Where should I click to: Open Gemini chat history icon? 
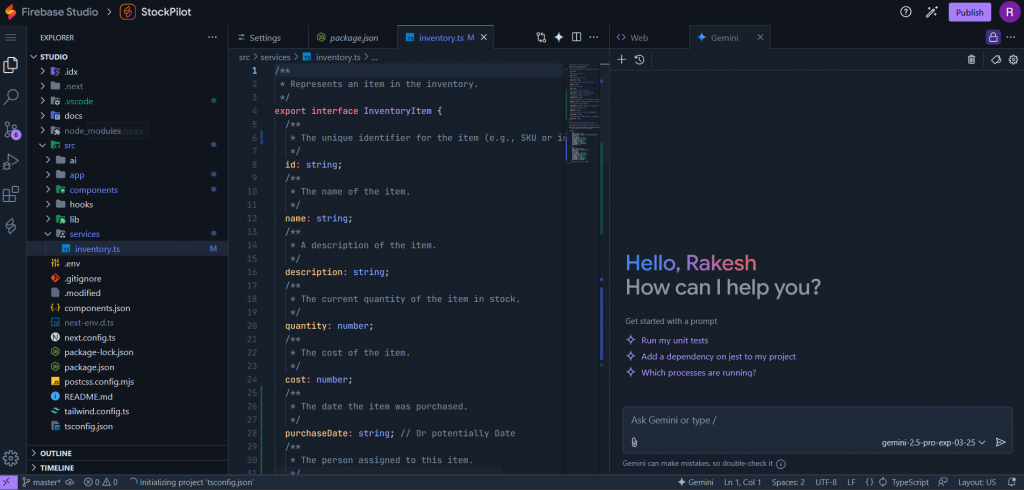[639, 59]
